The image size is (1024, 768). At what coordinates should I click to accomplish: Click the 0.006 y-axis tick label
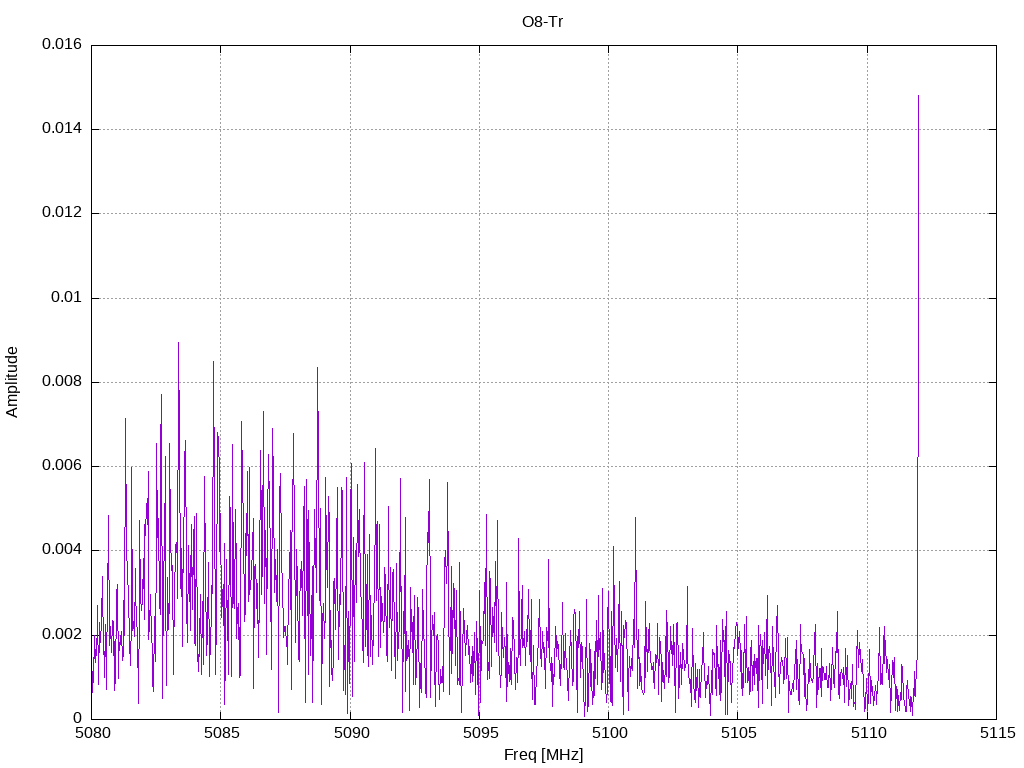pyautogui.click(x=61, y=466)
